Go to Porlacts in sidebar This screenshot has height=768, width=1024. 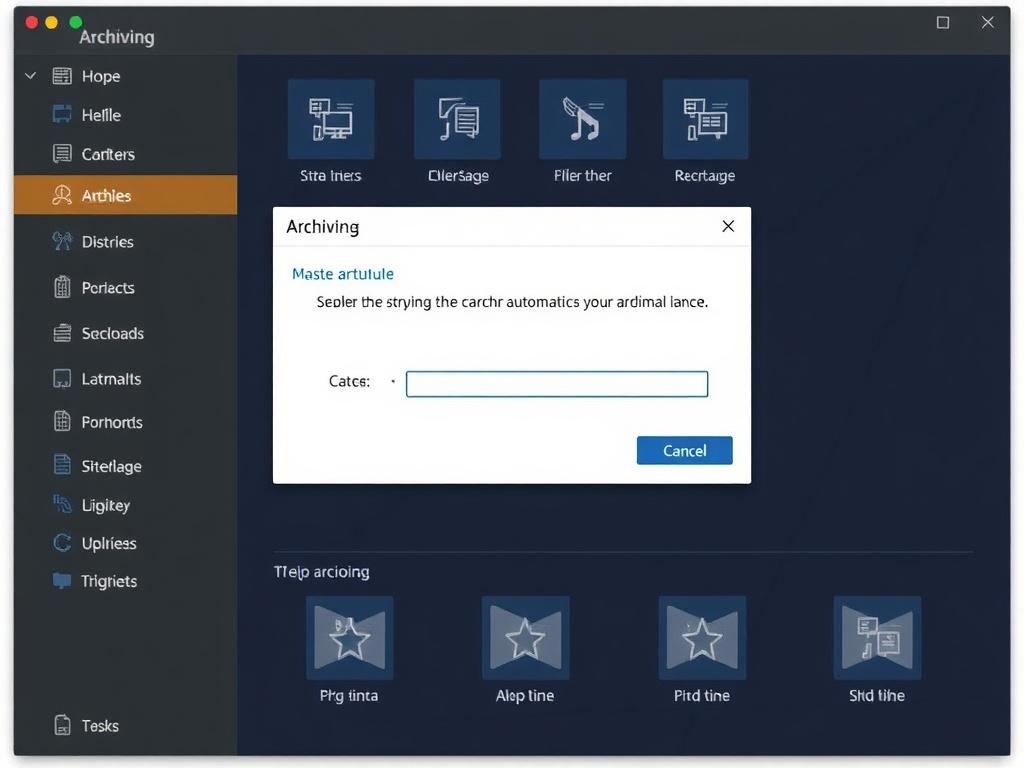tap(108, 288)
